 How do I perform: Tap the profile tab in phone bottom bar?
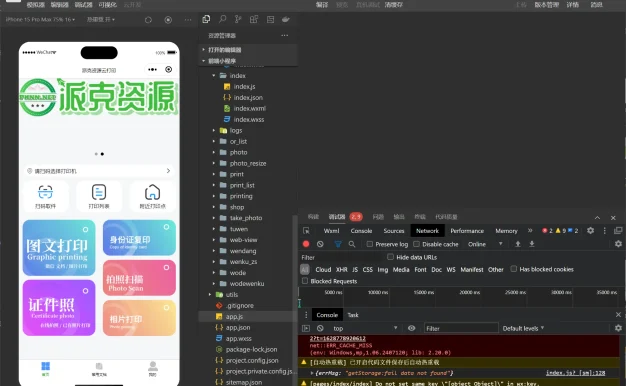[153, 368]
